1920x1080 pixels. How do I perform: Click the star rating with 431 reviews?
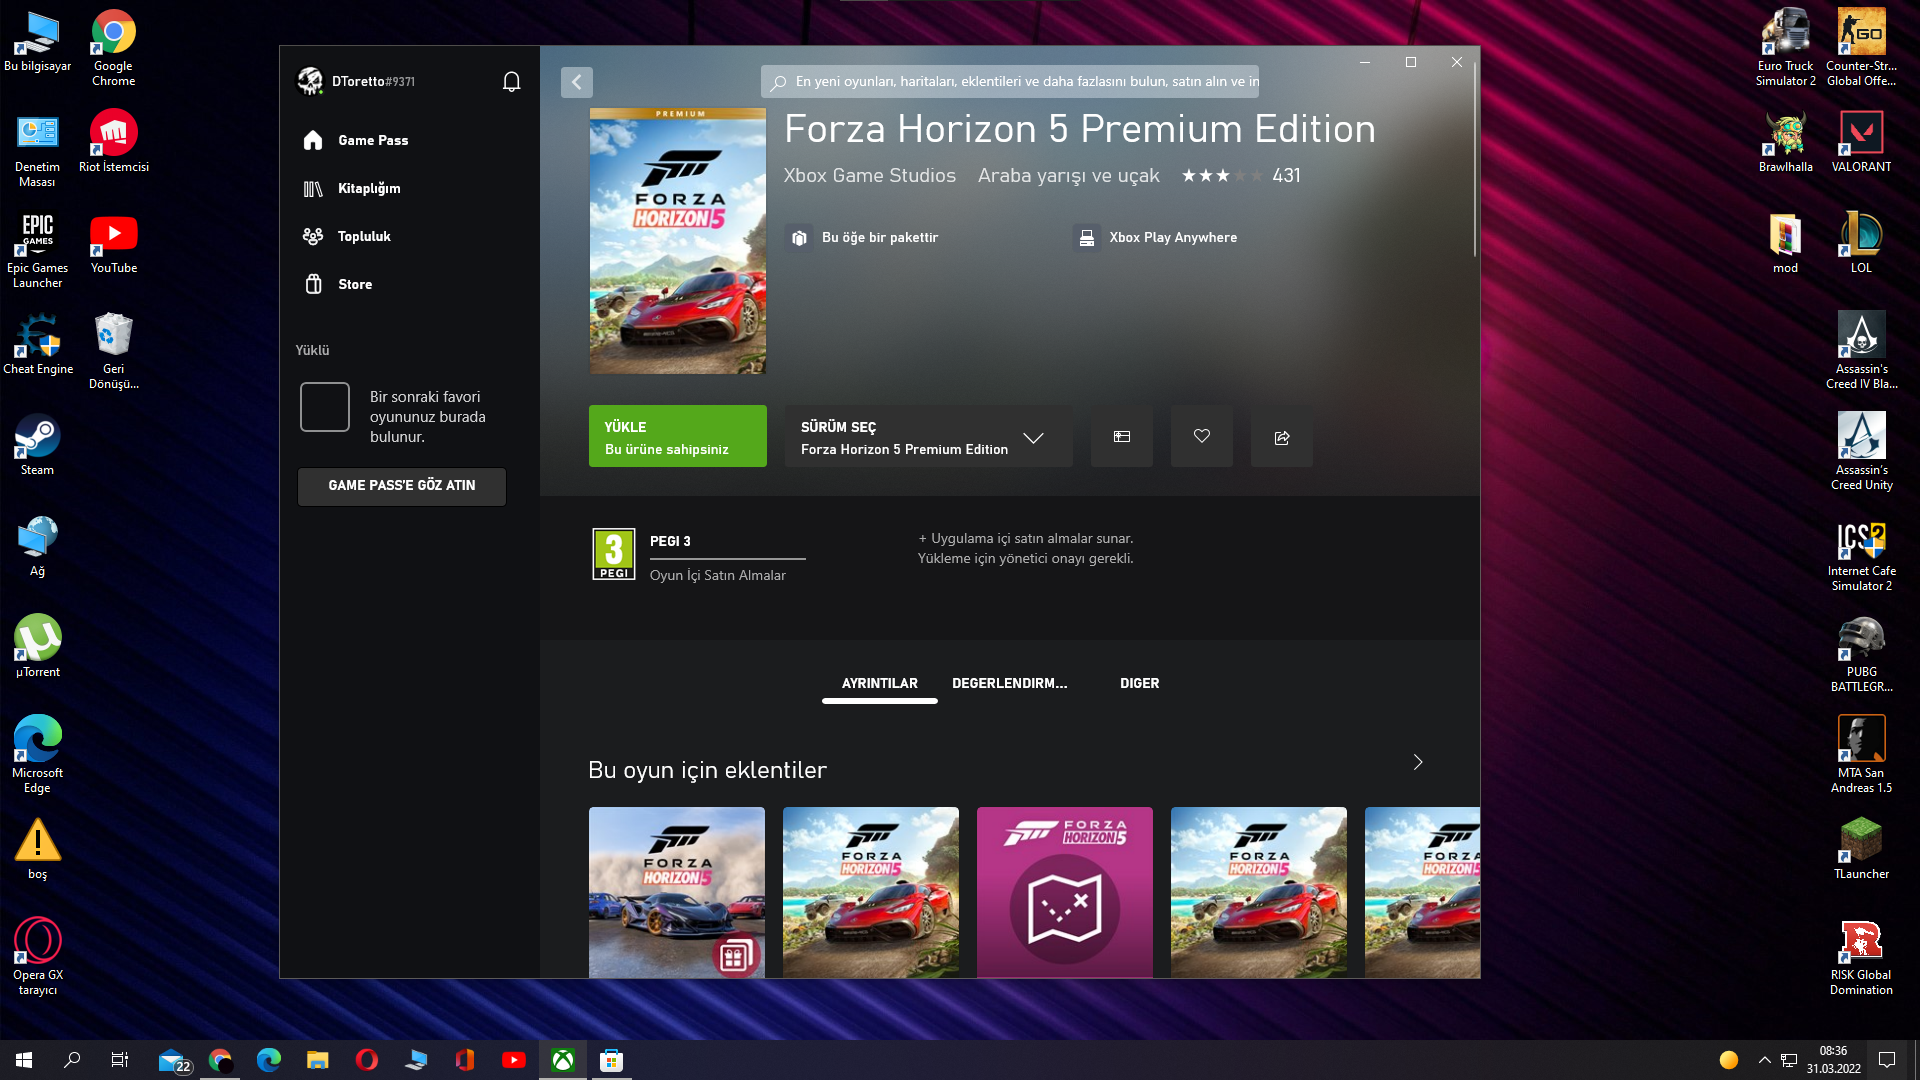tap(1241, 175)
